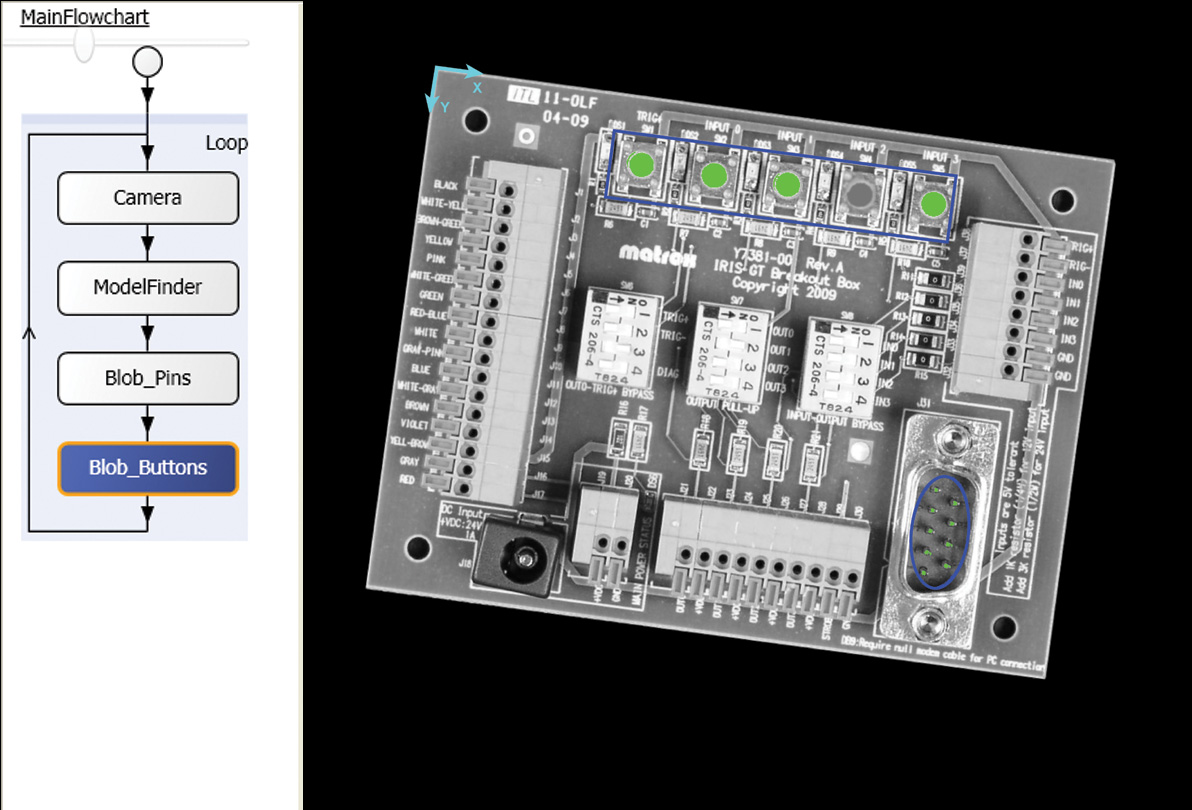The height and width of the screenshot is (810, 1192).
Task: Select the Camera step in the flowchart
Action: pos(147,197)
